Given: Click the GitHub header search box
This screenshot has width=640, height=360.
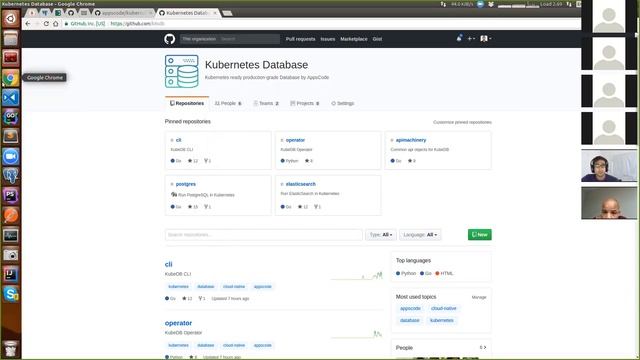Looking at the screenshot, I should click(230, 39).
